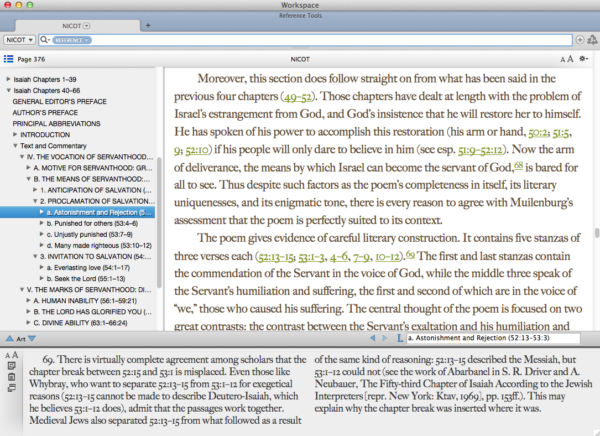600x436 pixels.
Task: Follow the 52:13–15 scripture link
Action: point(276,256)
